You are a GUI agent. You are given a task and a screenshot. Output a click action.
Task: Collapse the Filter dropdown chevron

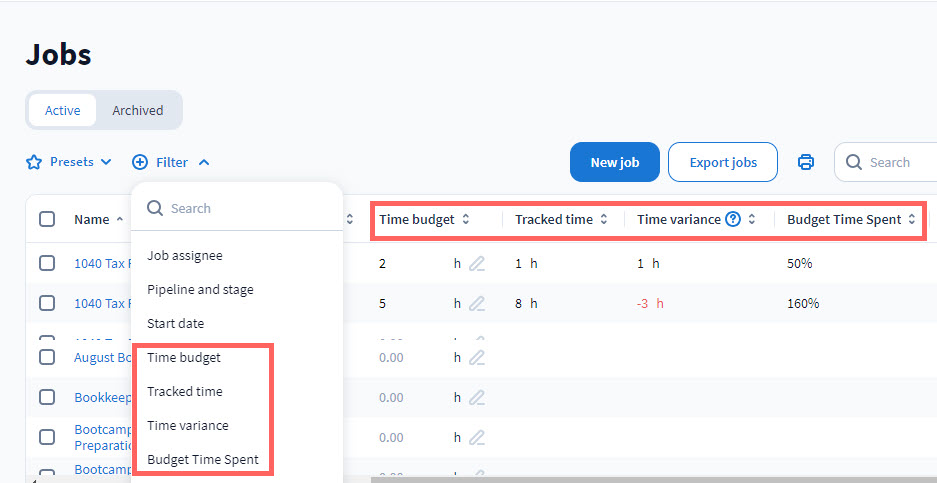pyautogui.click(x=204, y=162)
